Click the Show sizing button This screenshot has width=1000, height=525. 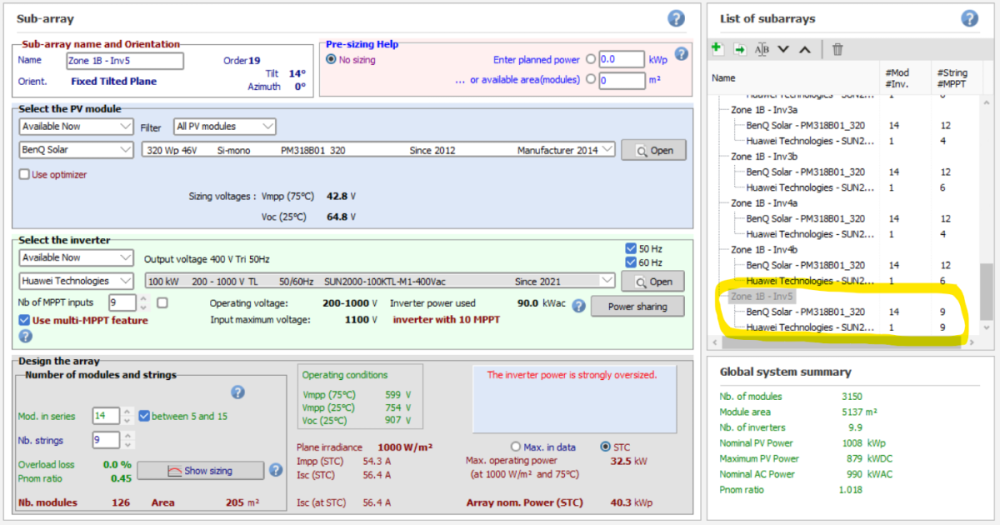(x=199, y=470)
